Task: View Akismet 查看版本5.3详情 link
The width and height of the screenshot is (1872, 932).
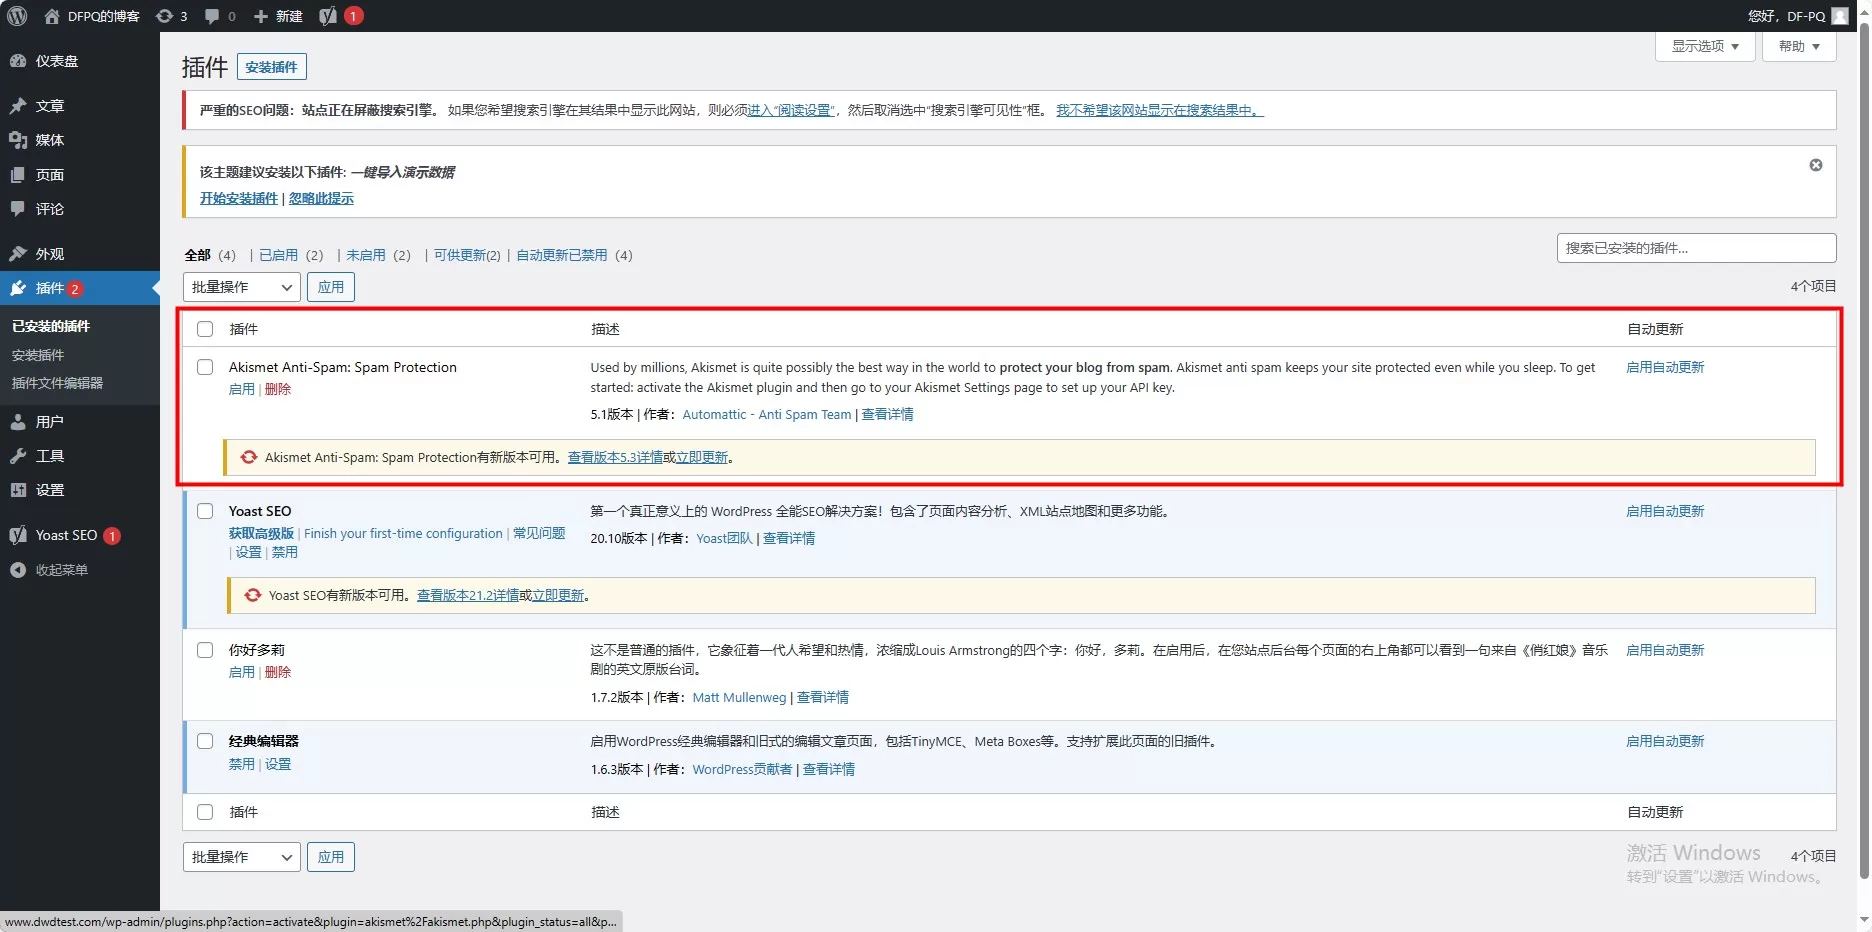Action: tap(615, 457)
